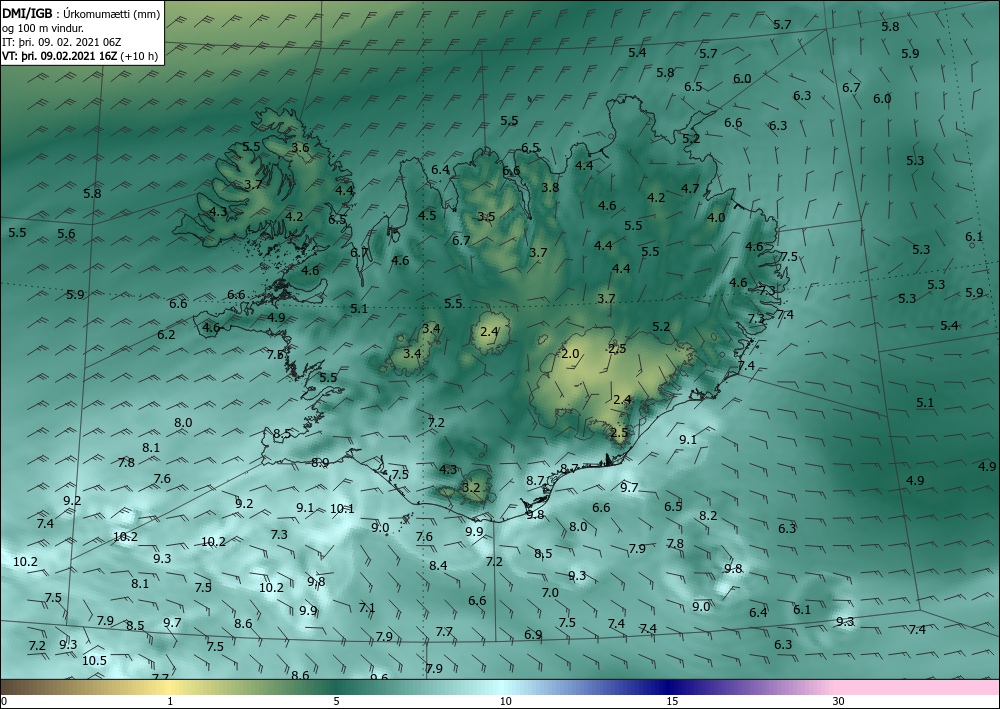The image size is (1000, 709).
Task: Click the 7.1 value over the southern sea
Action: pyautogui.click(x=367, y=608)
